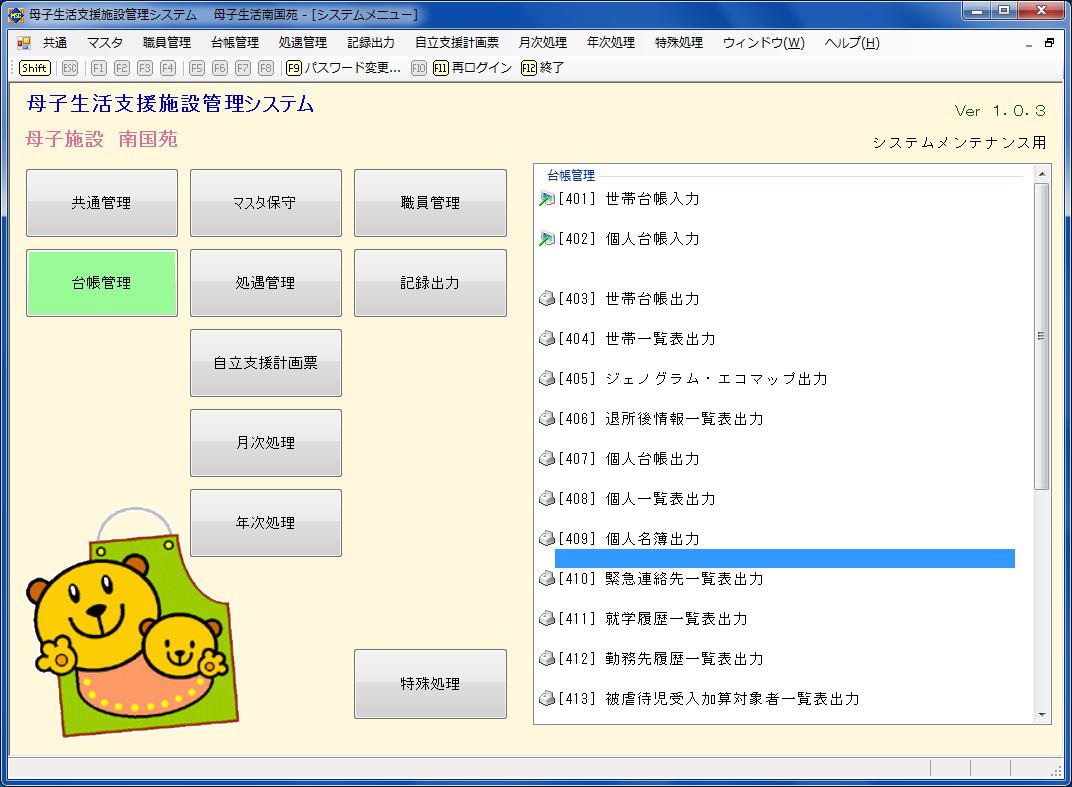Click the printer icon beside [412] 勤務先履歴一覧表出力
This screenshot has width=1072, height=787.
(546, 659)
